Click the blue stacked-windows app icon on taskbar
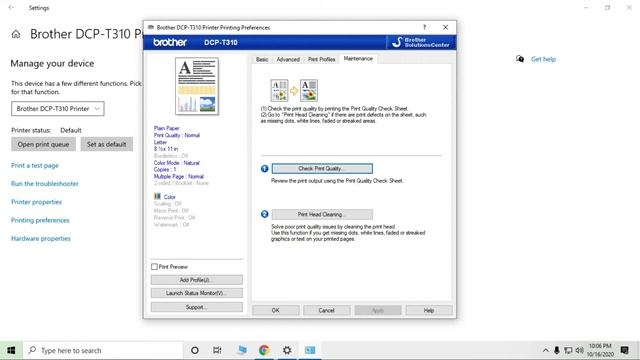The image size is (640, 360). pos(242,350)
